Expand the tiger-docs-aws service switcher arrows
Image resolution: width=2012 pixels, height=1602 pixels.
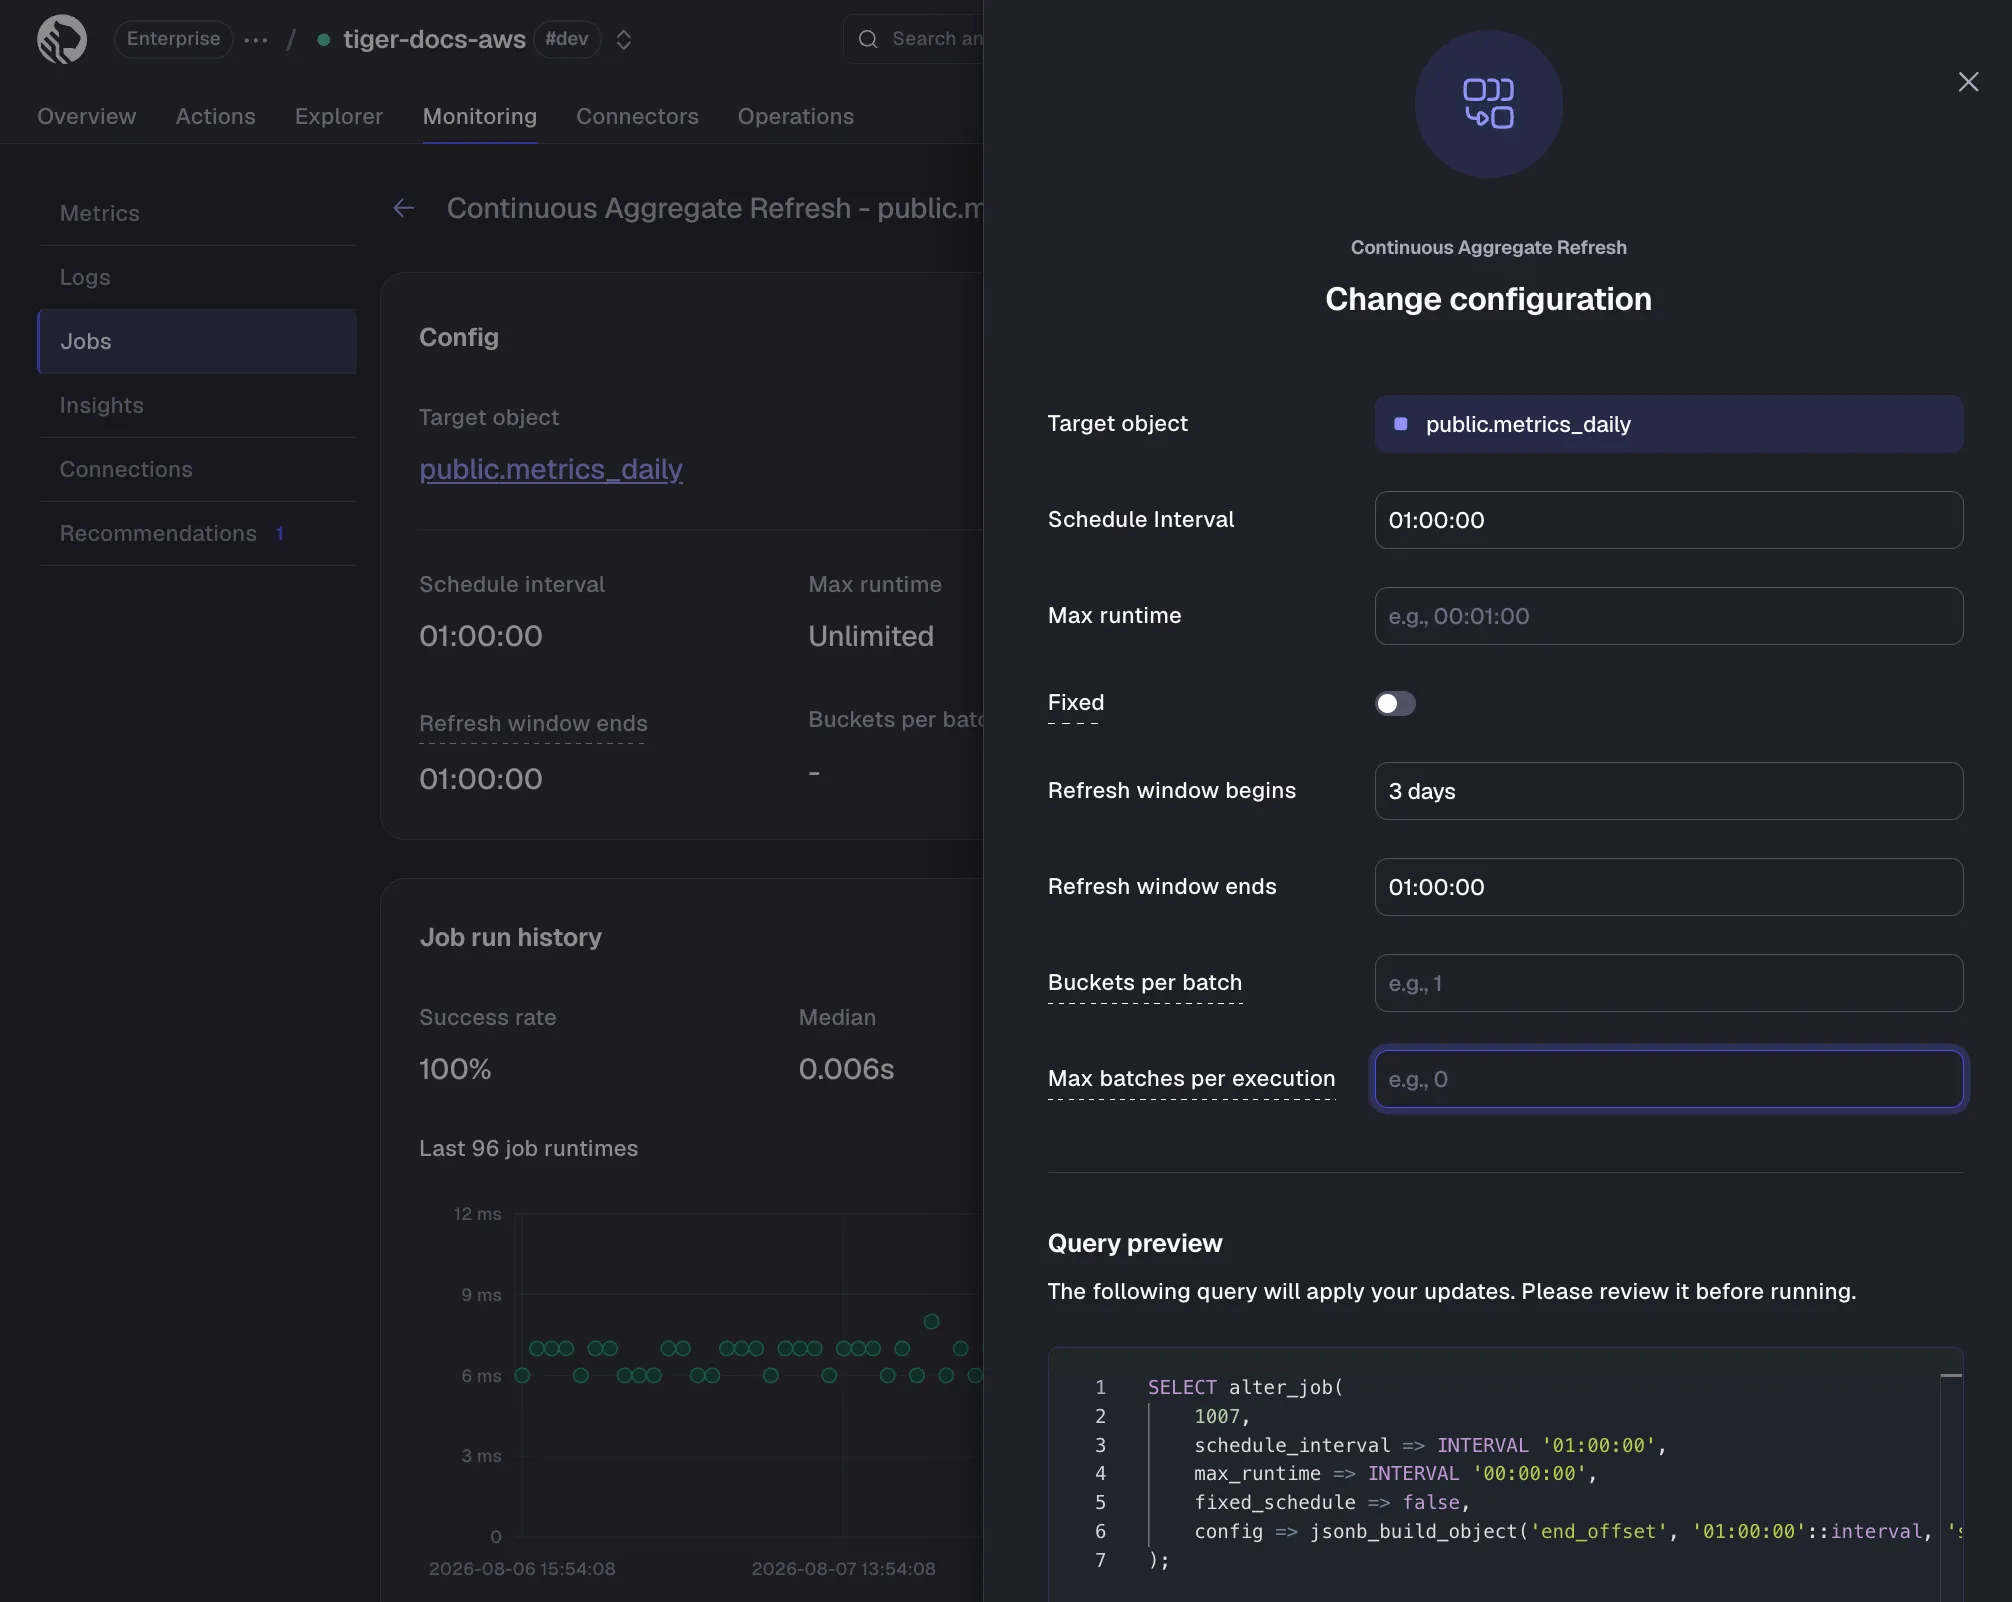click(x=624, y=40)
